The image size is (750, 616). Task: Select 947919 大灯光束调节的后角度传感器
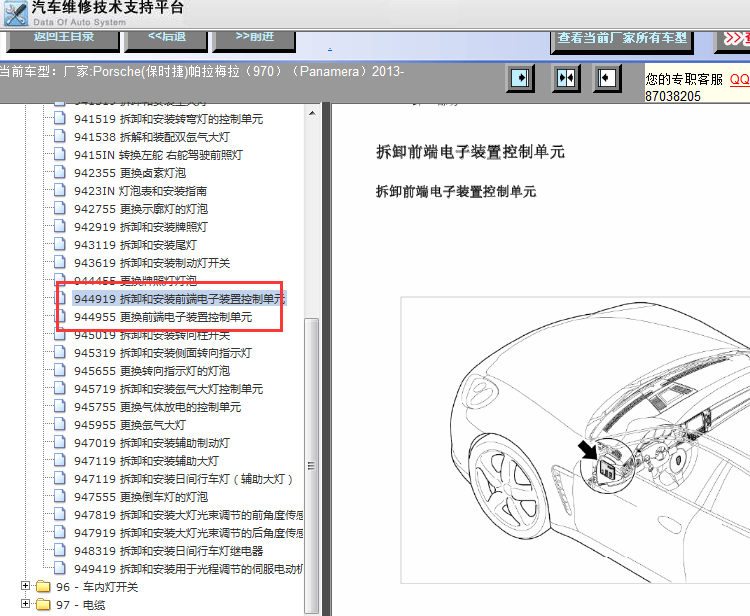[x=188, y=533]
